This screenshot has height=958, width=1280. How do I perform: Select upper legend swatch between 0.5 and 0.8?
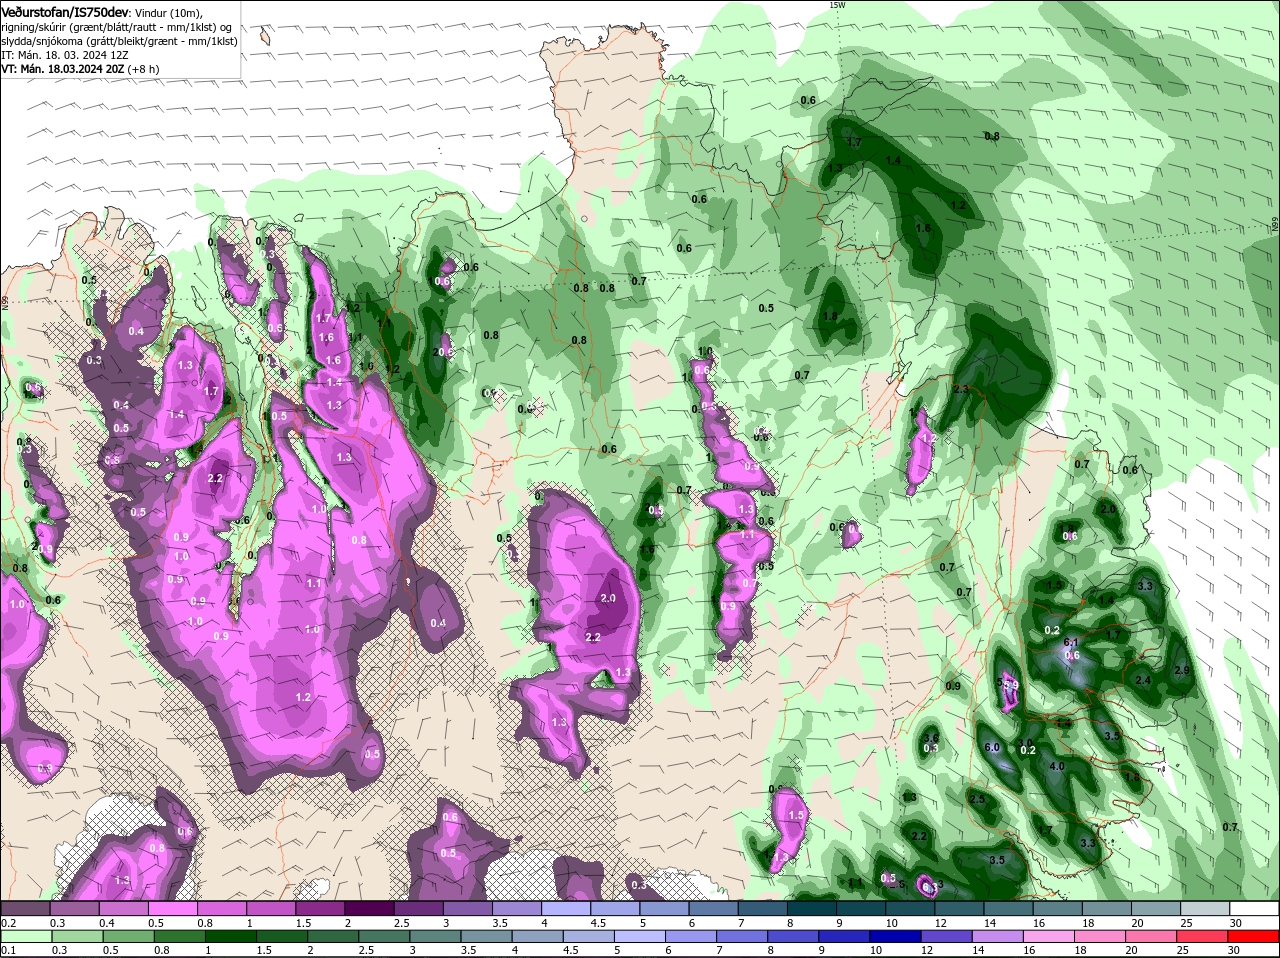tap(172, 908)
